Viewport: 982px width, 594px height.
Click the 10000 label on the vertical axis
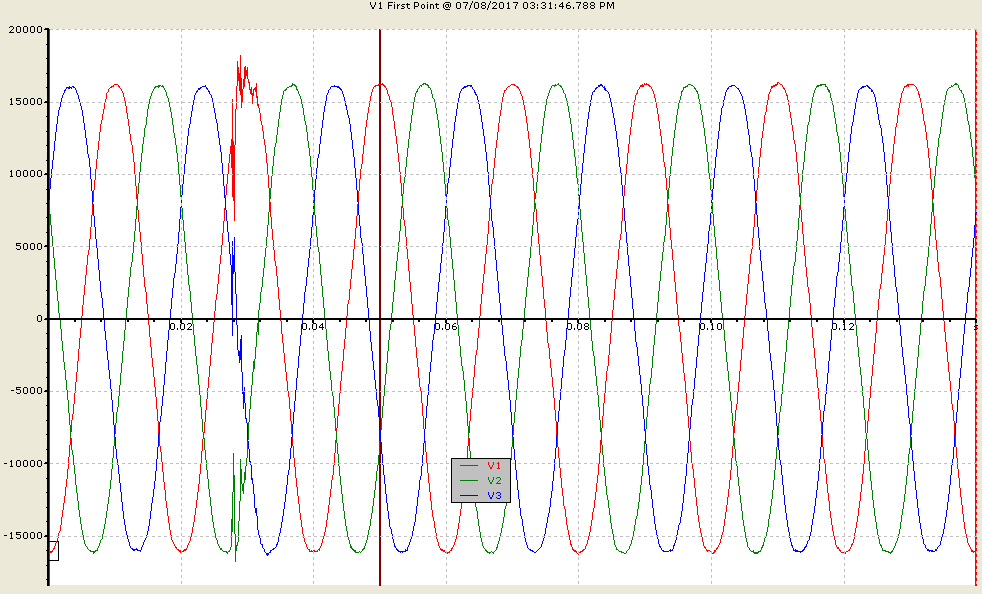coord(26,174)
